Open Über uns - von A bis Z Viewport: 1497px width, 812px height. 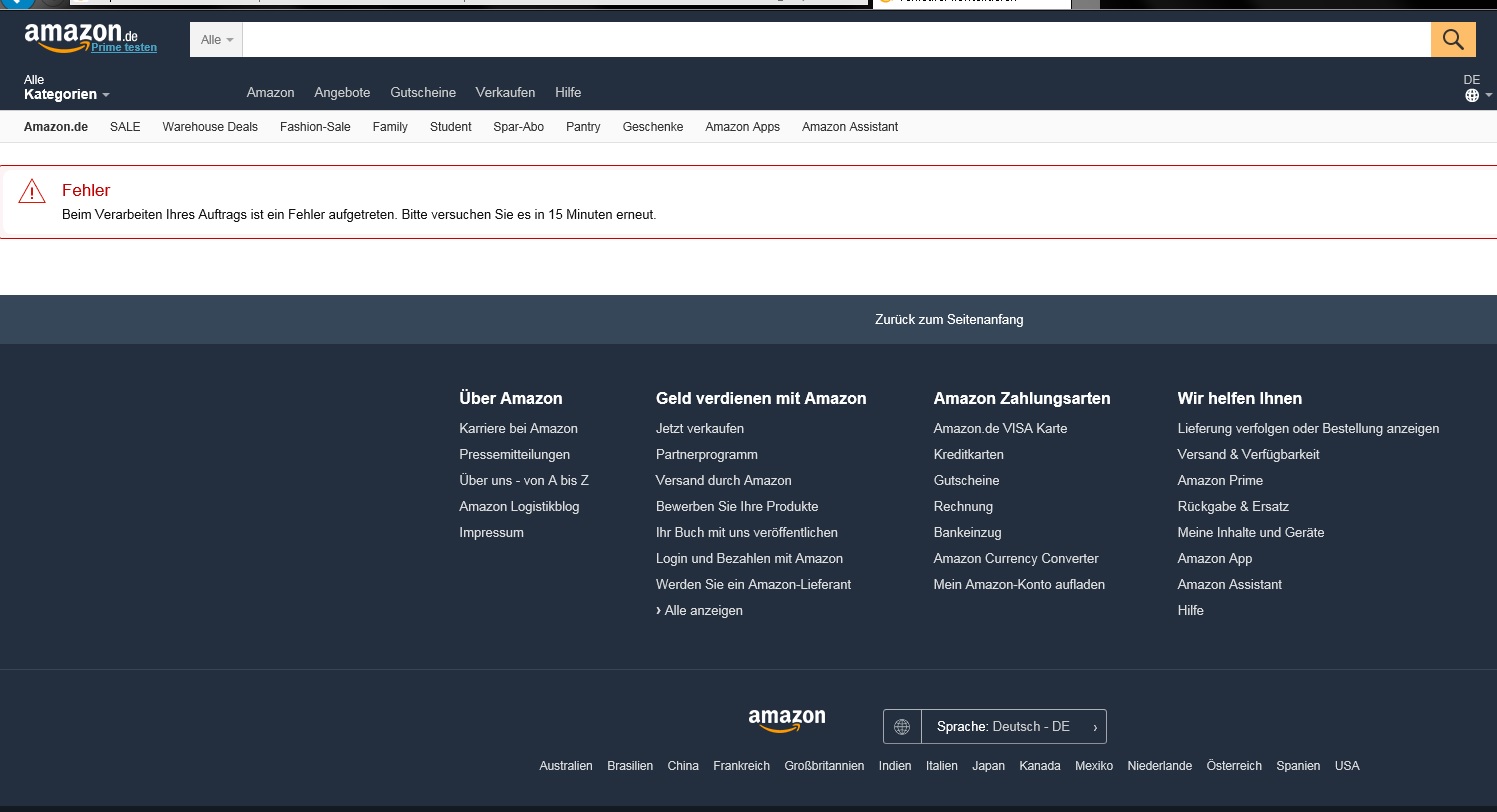click(524, 480)
